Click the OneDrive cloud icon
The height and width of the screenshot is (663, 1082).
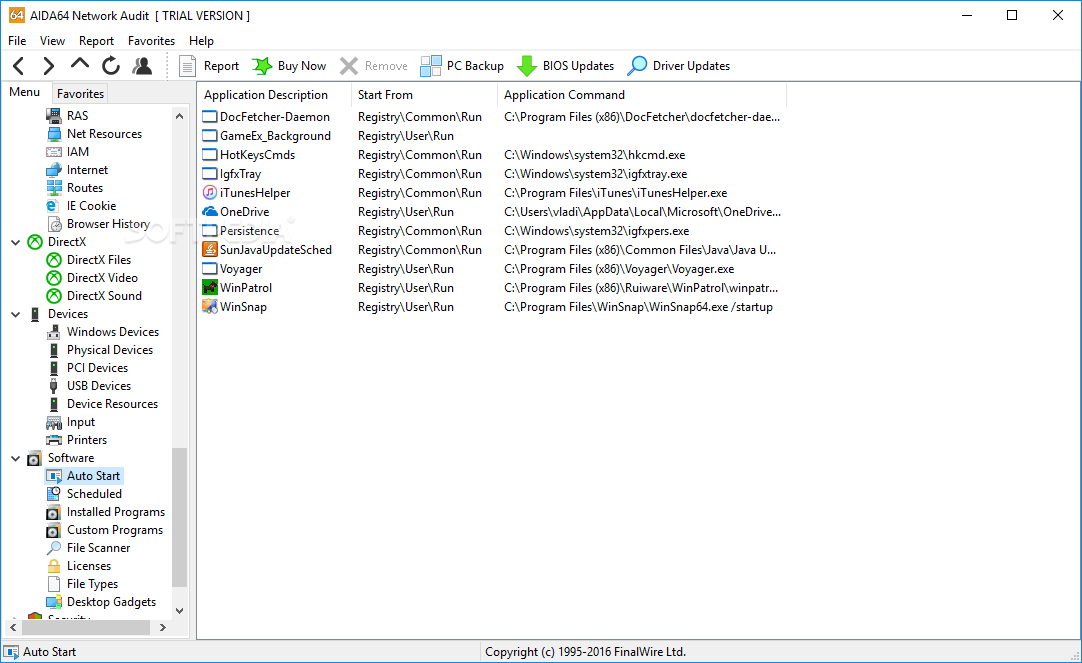210,212
